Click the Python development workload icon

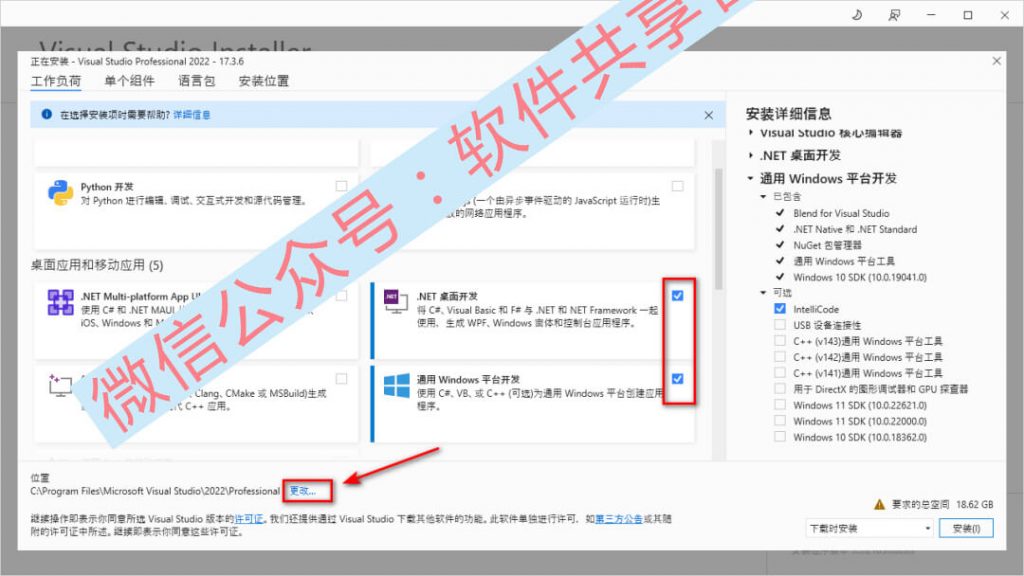pos(60,193)
